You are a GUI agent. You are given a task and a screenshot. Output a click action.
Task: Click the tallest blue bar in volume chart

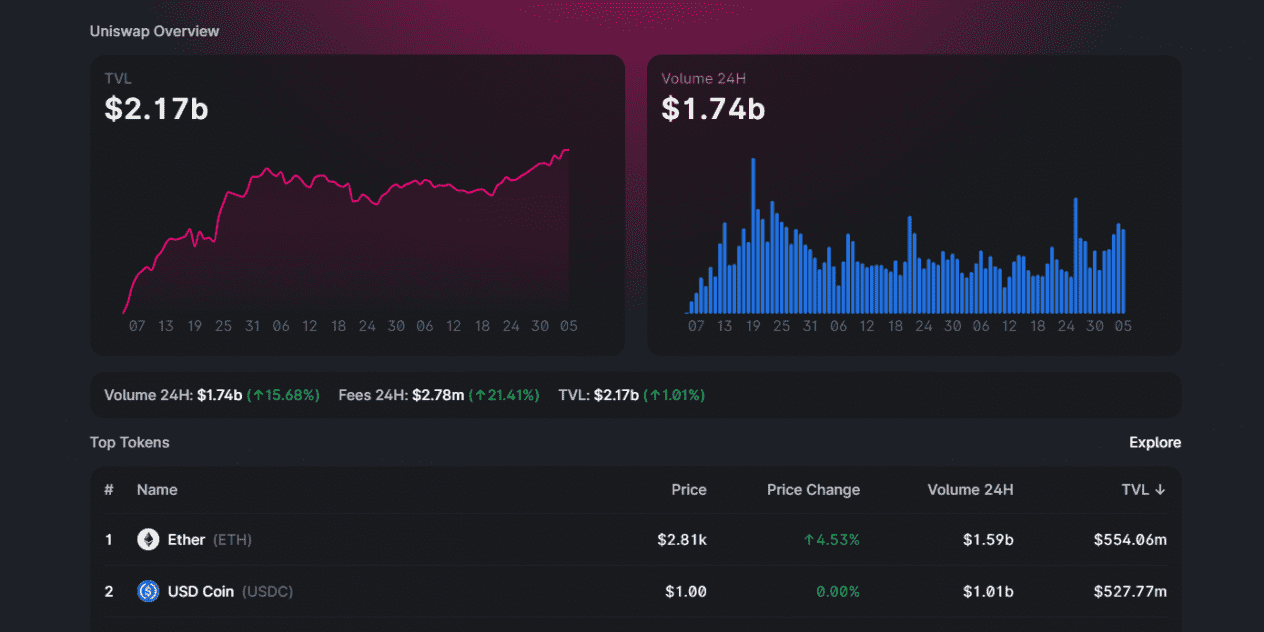coord(753,236)
